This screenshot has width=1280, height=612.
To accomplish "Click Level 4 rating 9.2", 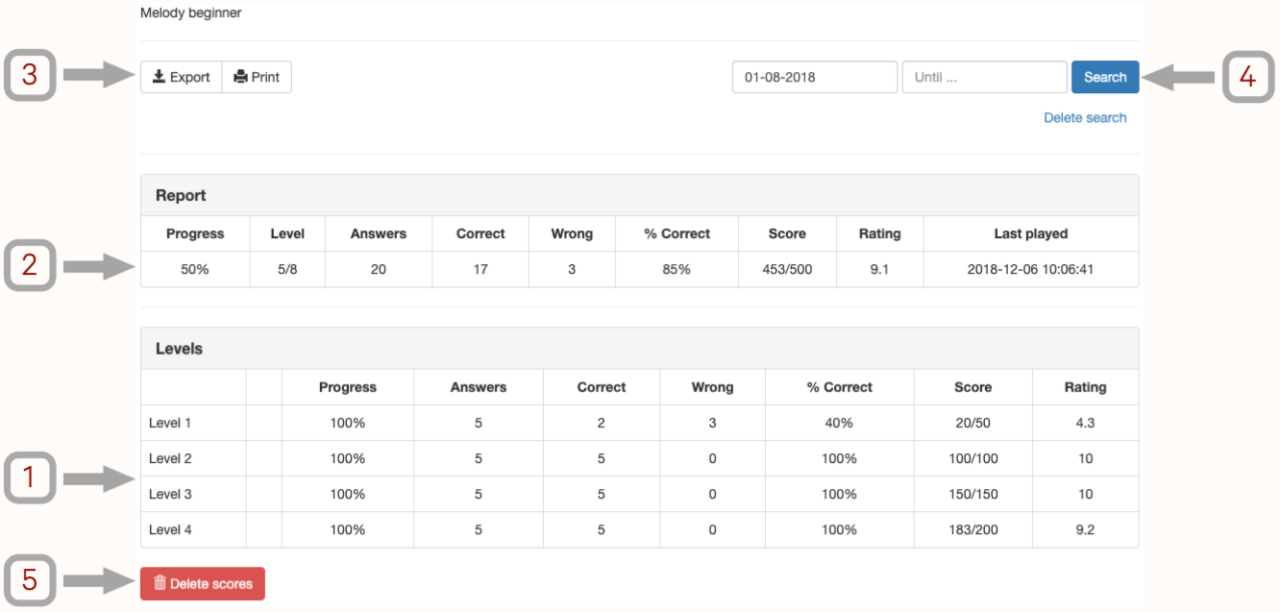I will click(x=1085, y=530).
